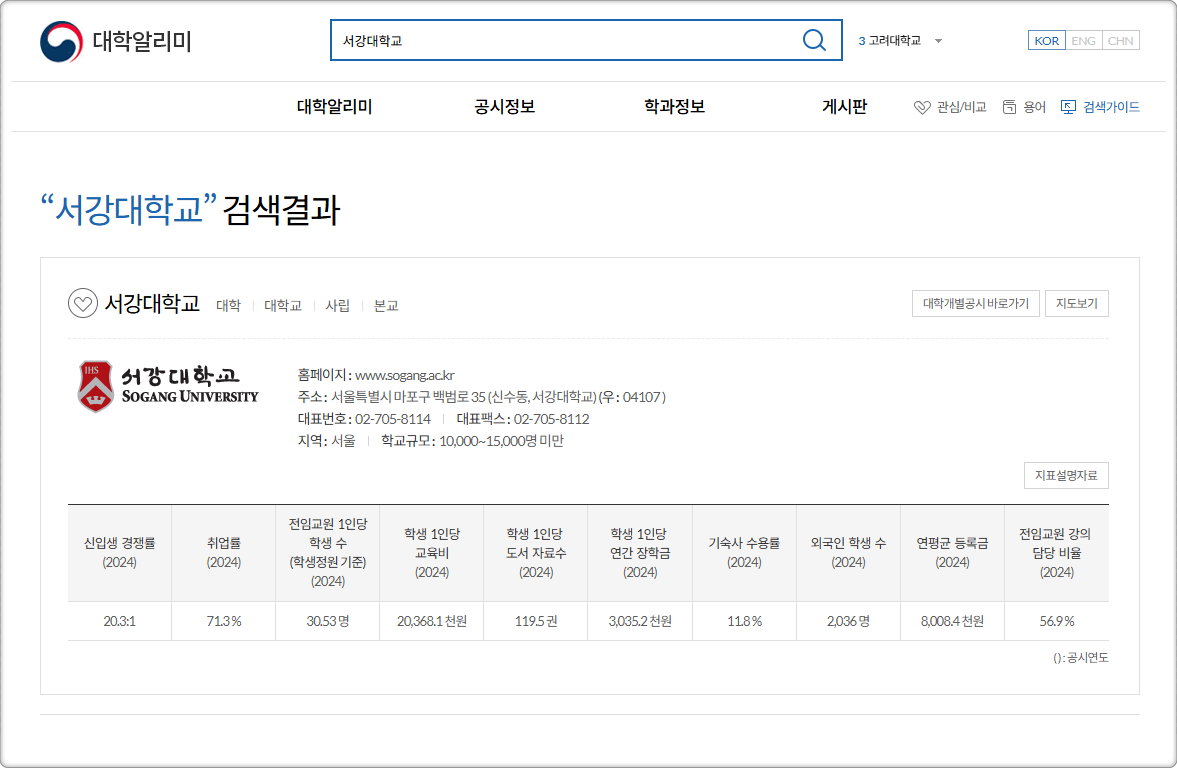
Task: Click the 외국인 학생 수 header
Action: click(848, 553)
